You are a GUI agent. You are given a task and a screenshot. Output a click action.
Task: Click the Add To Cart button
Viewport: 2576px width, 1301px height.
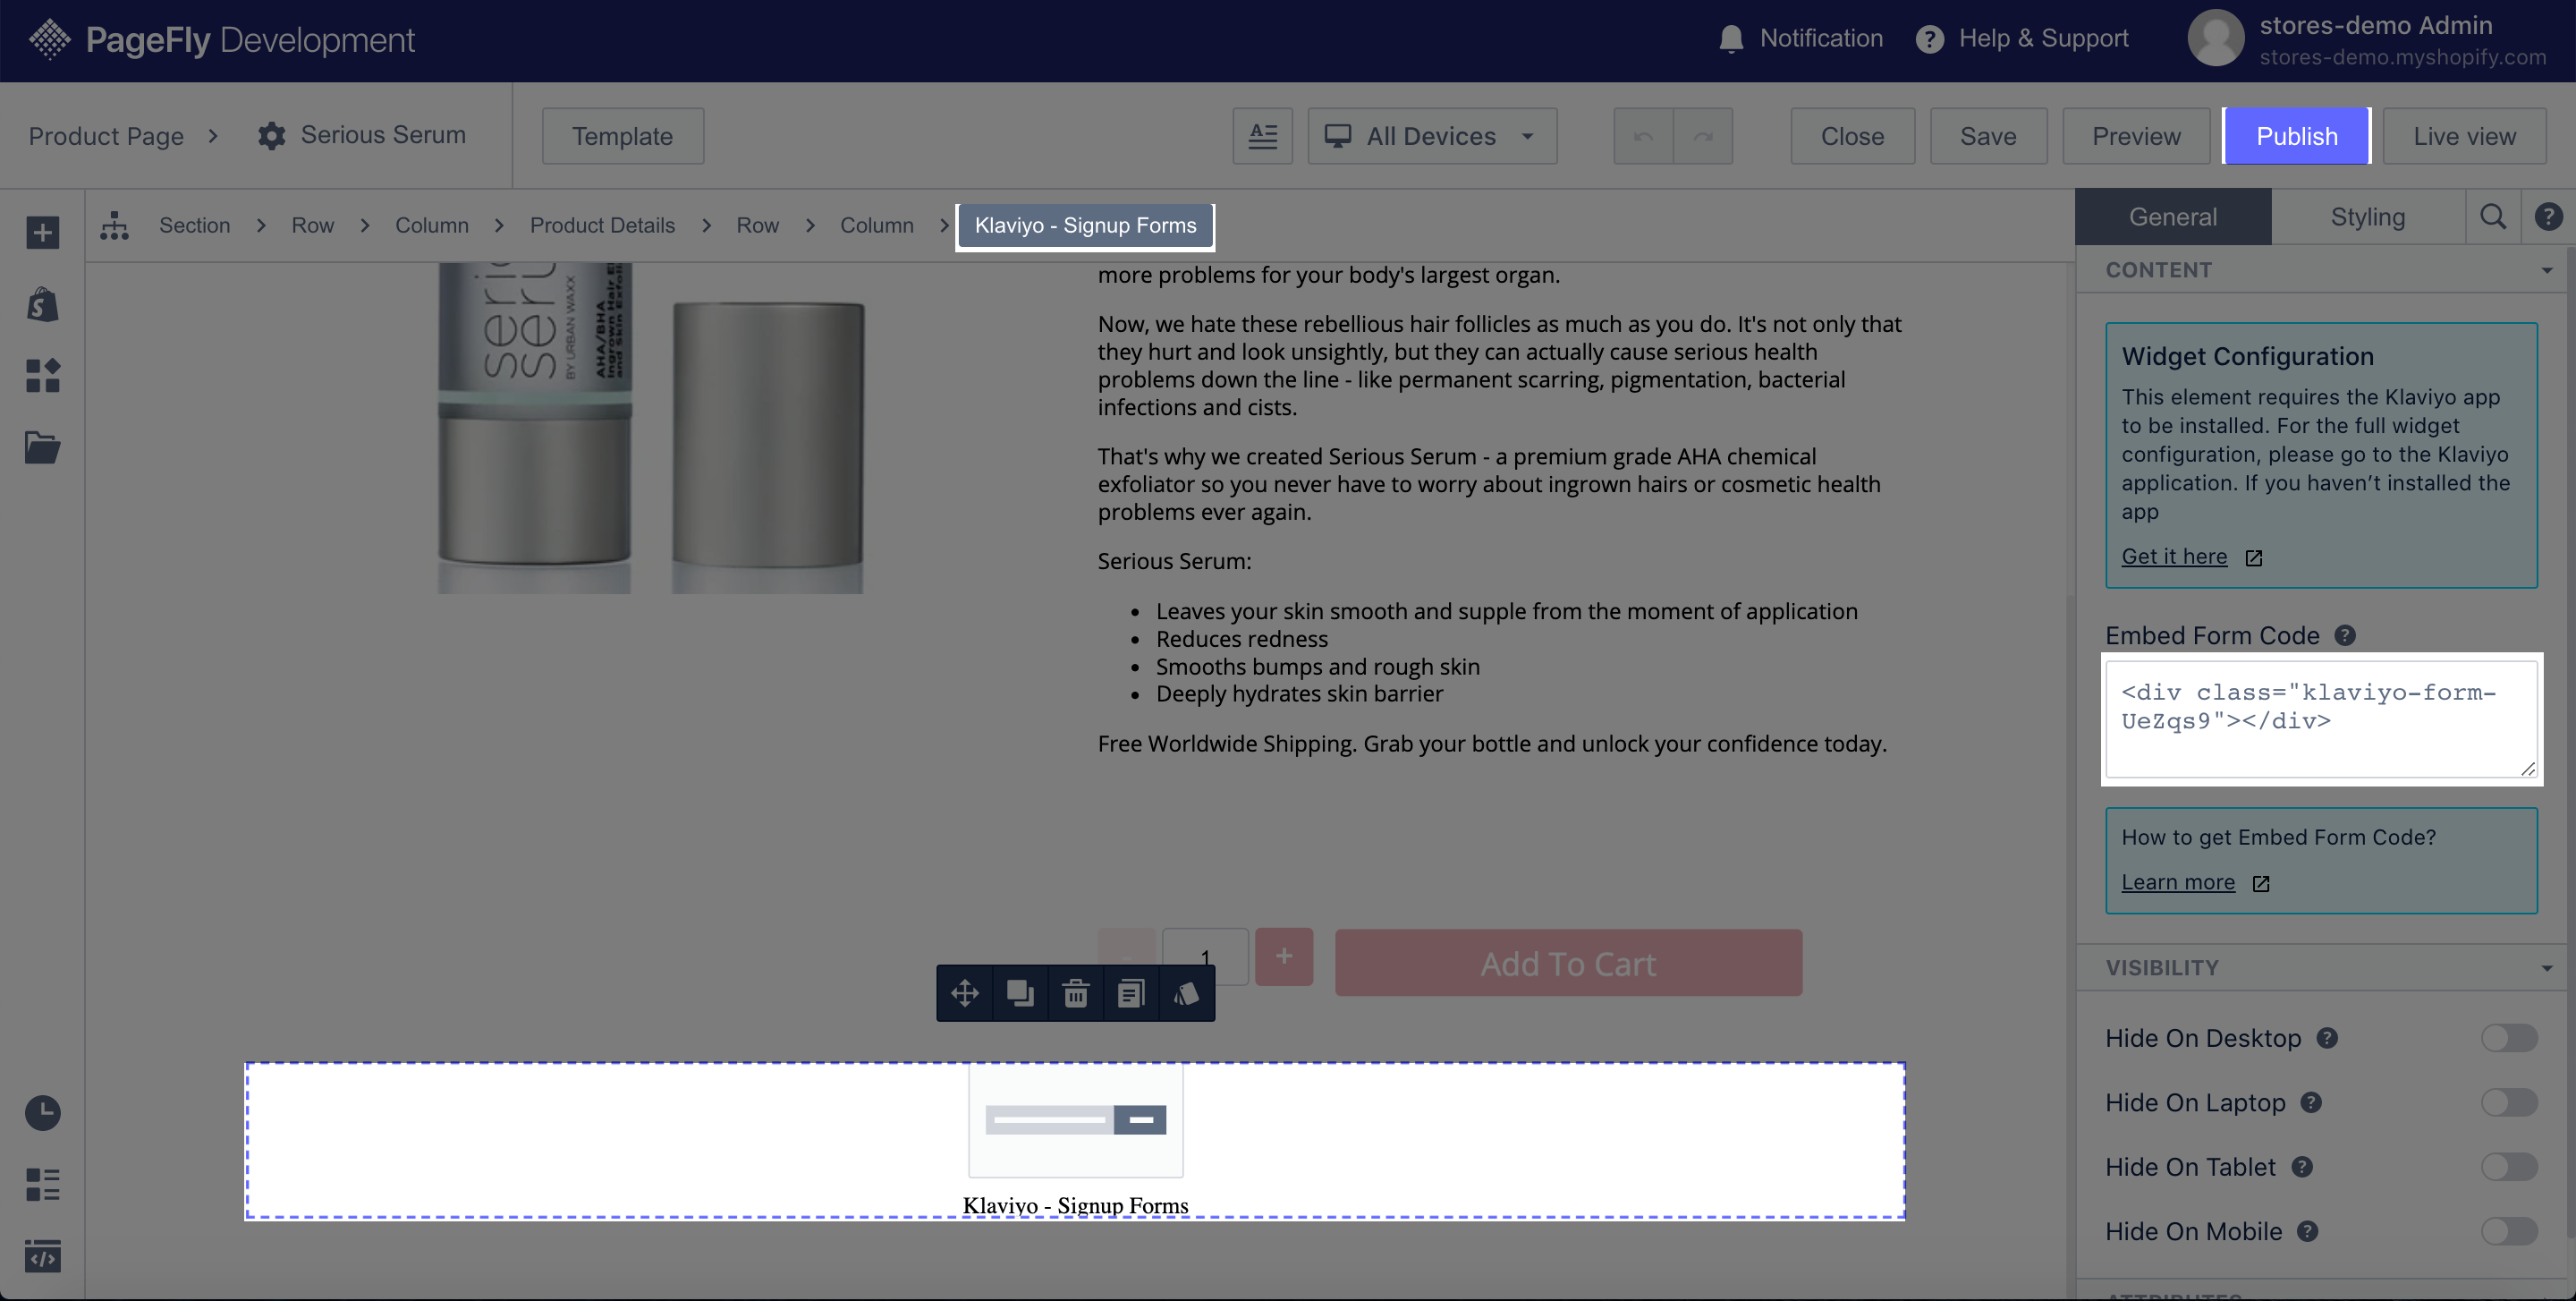1568,963
